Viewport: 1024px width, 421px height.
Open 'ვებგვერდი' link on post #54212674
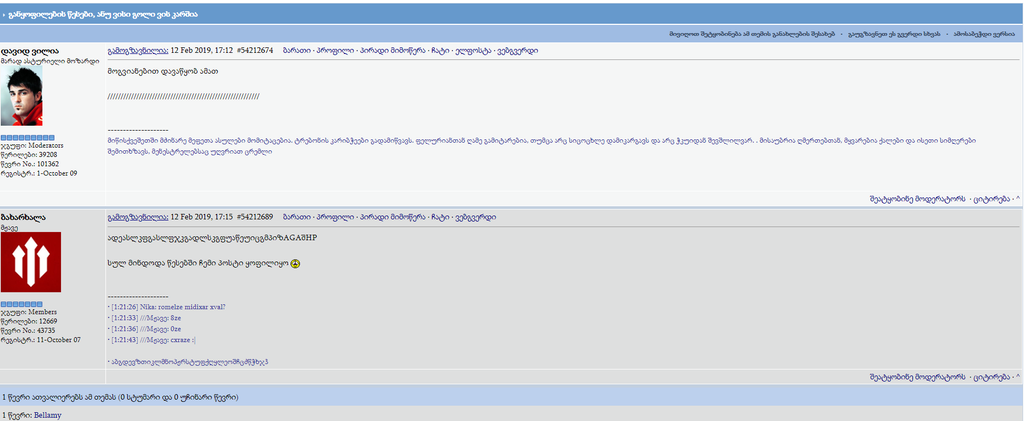coord(517,51)
